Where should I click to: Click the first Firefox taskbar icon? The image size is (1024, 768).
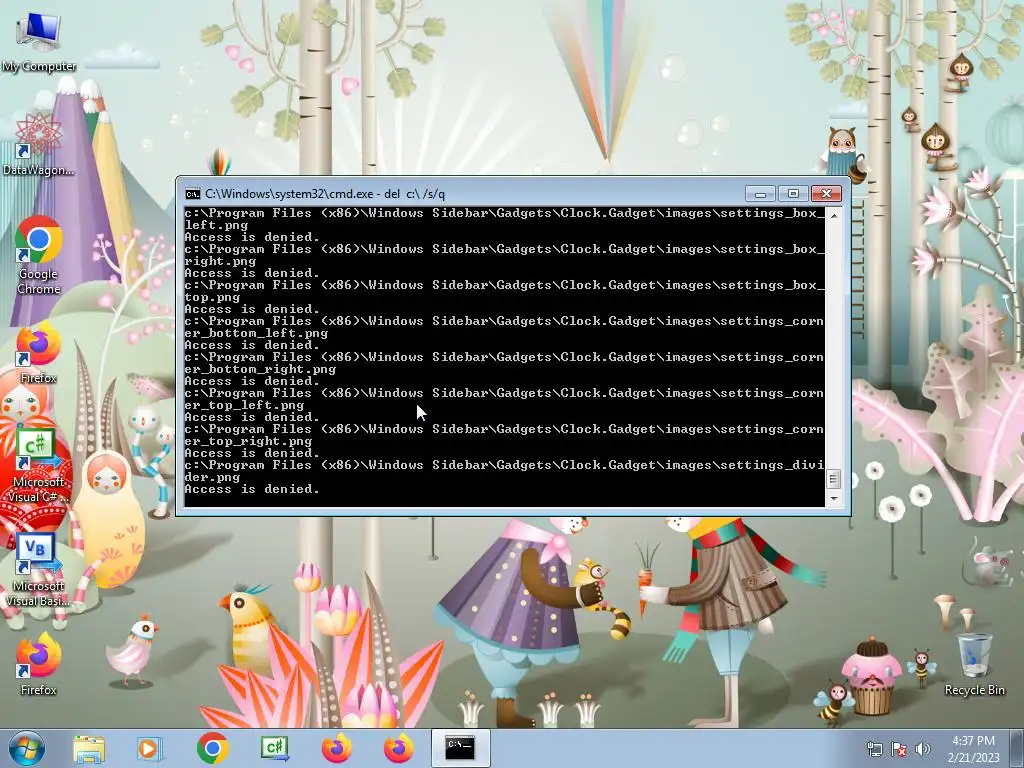[336, 748]
